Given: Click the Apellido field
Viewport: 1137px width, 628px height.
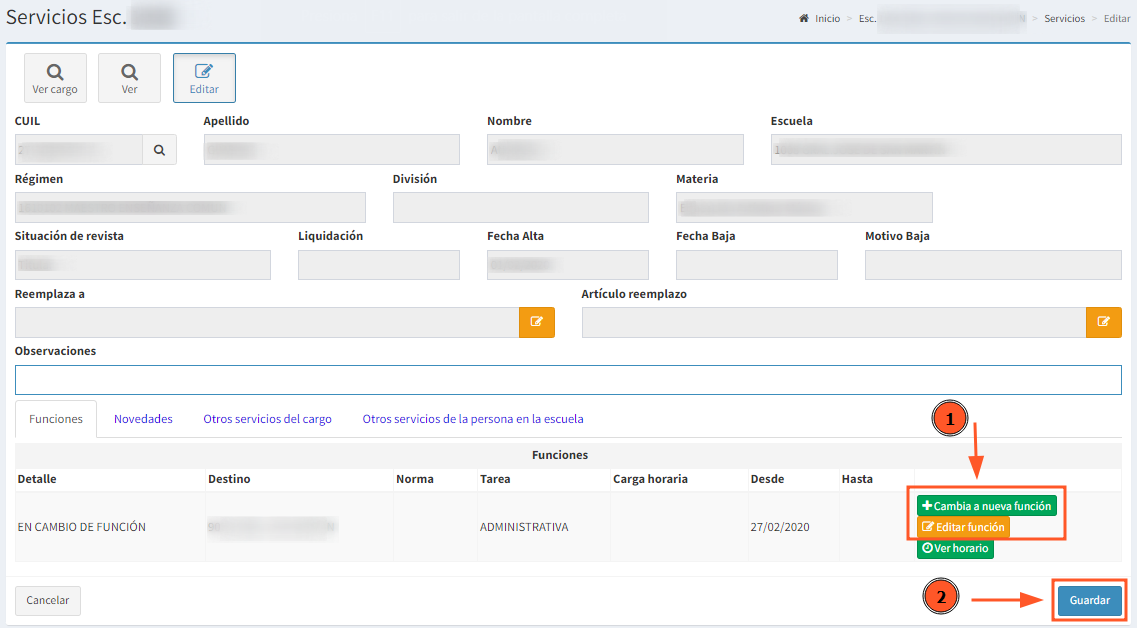Looking at the screenshot, I should point(331,150).
